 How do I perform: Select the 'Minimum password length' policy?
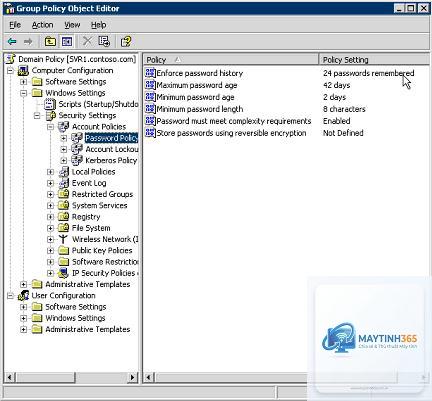pyautogui.click(x=200, y=109)
